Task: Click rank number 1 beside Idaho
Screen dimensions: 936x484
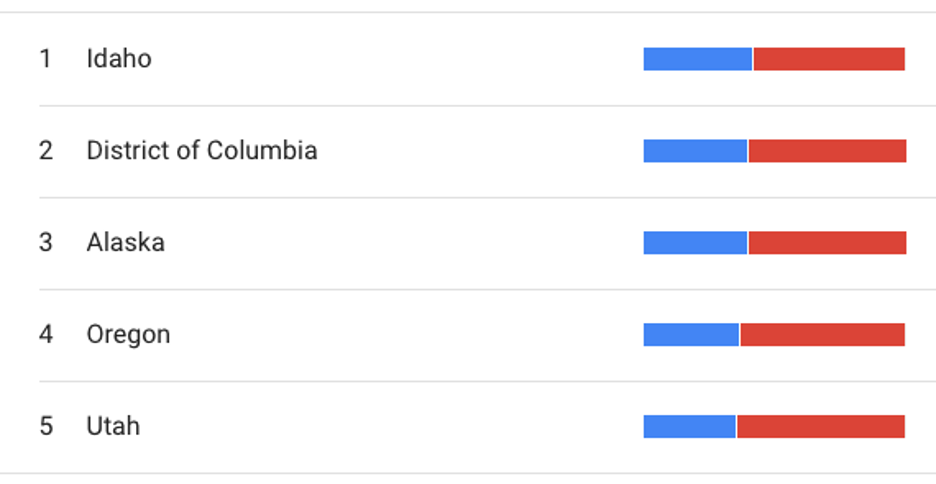Action: tap(45, 59)
